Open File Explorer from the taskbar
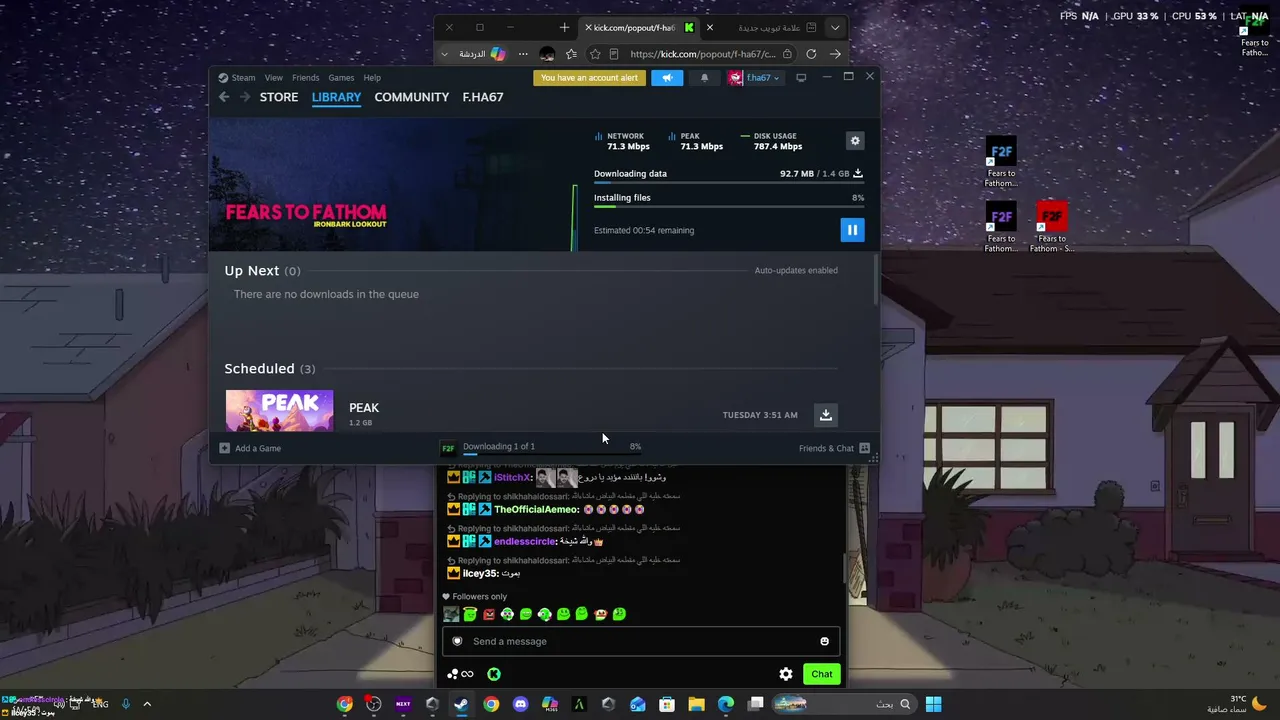This screenshot has width=1280, height=720. pos(697,704)
